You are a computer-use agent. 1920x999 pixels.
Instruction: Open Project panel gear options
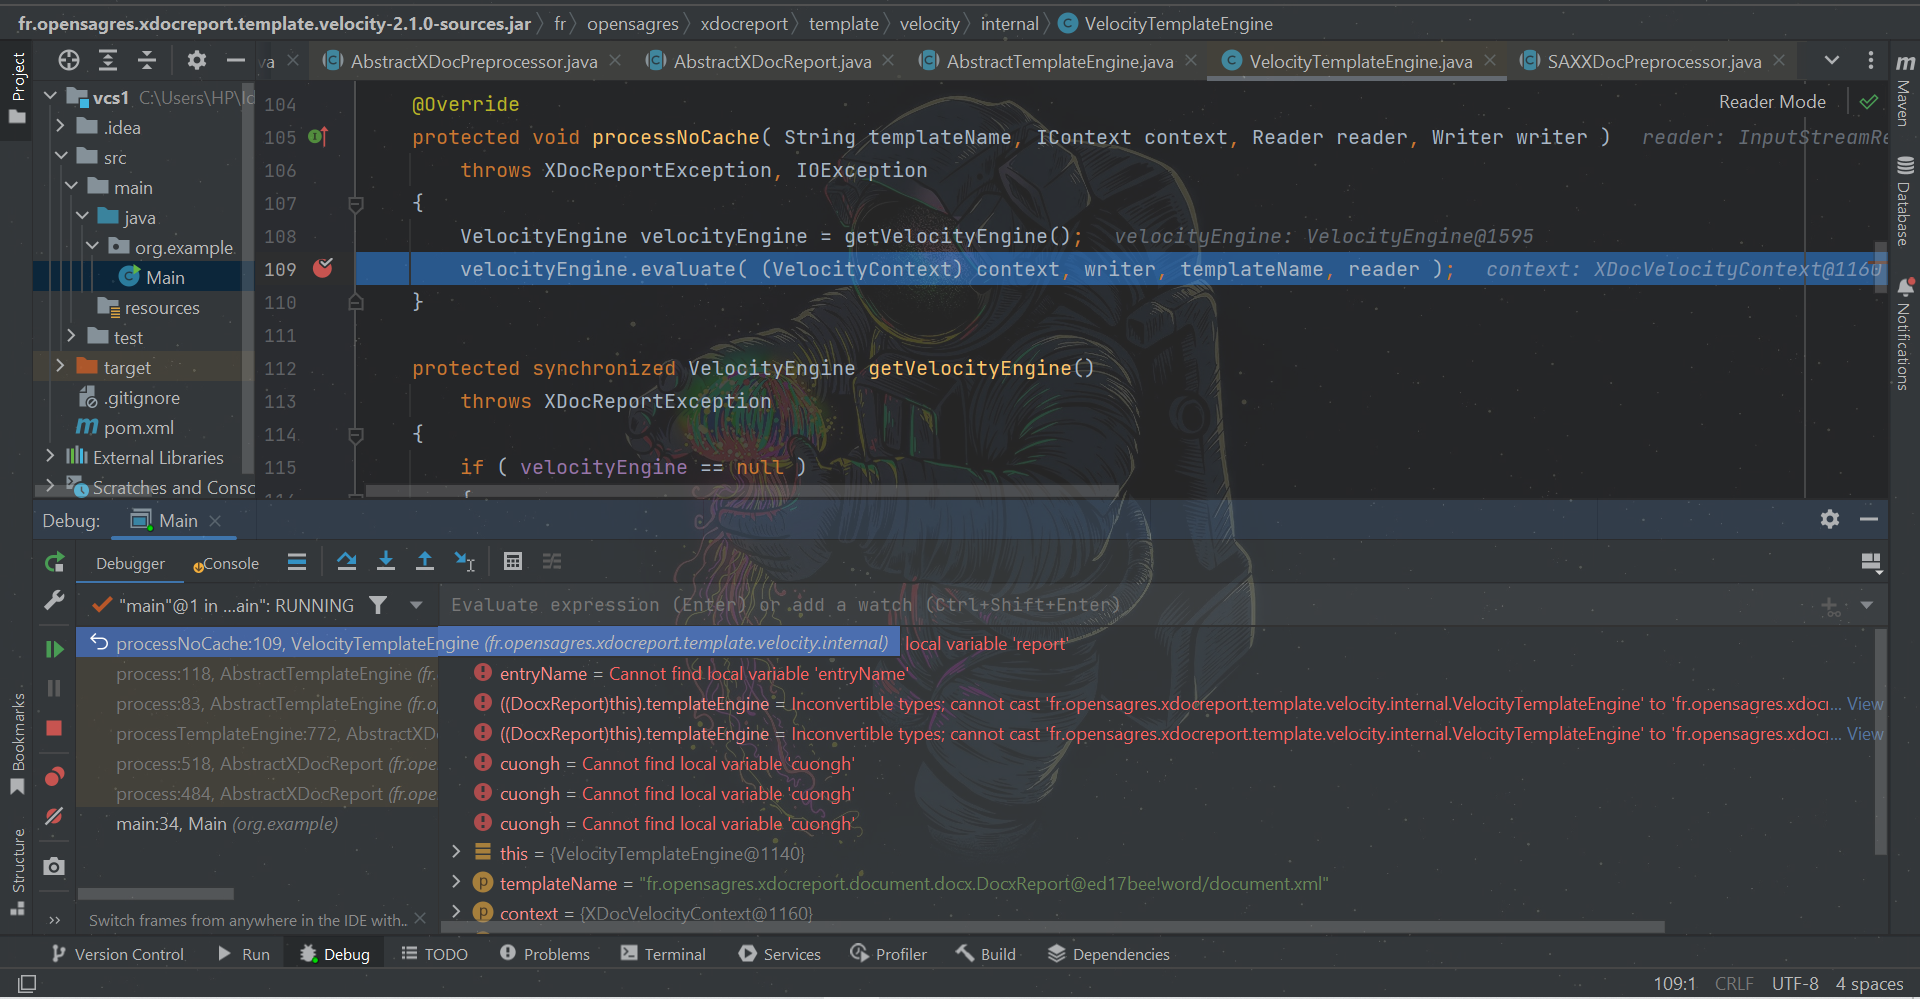point(197,61)
